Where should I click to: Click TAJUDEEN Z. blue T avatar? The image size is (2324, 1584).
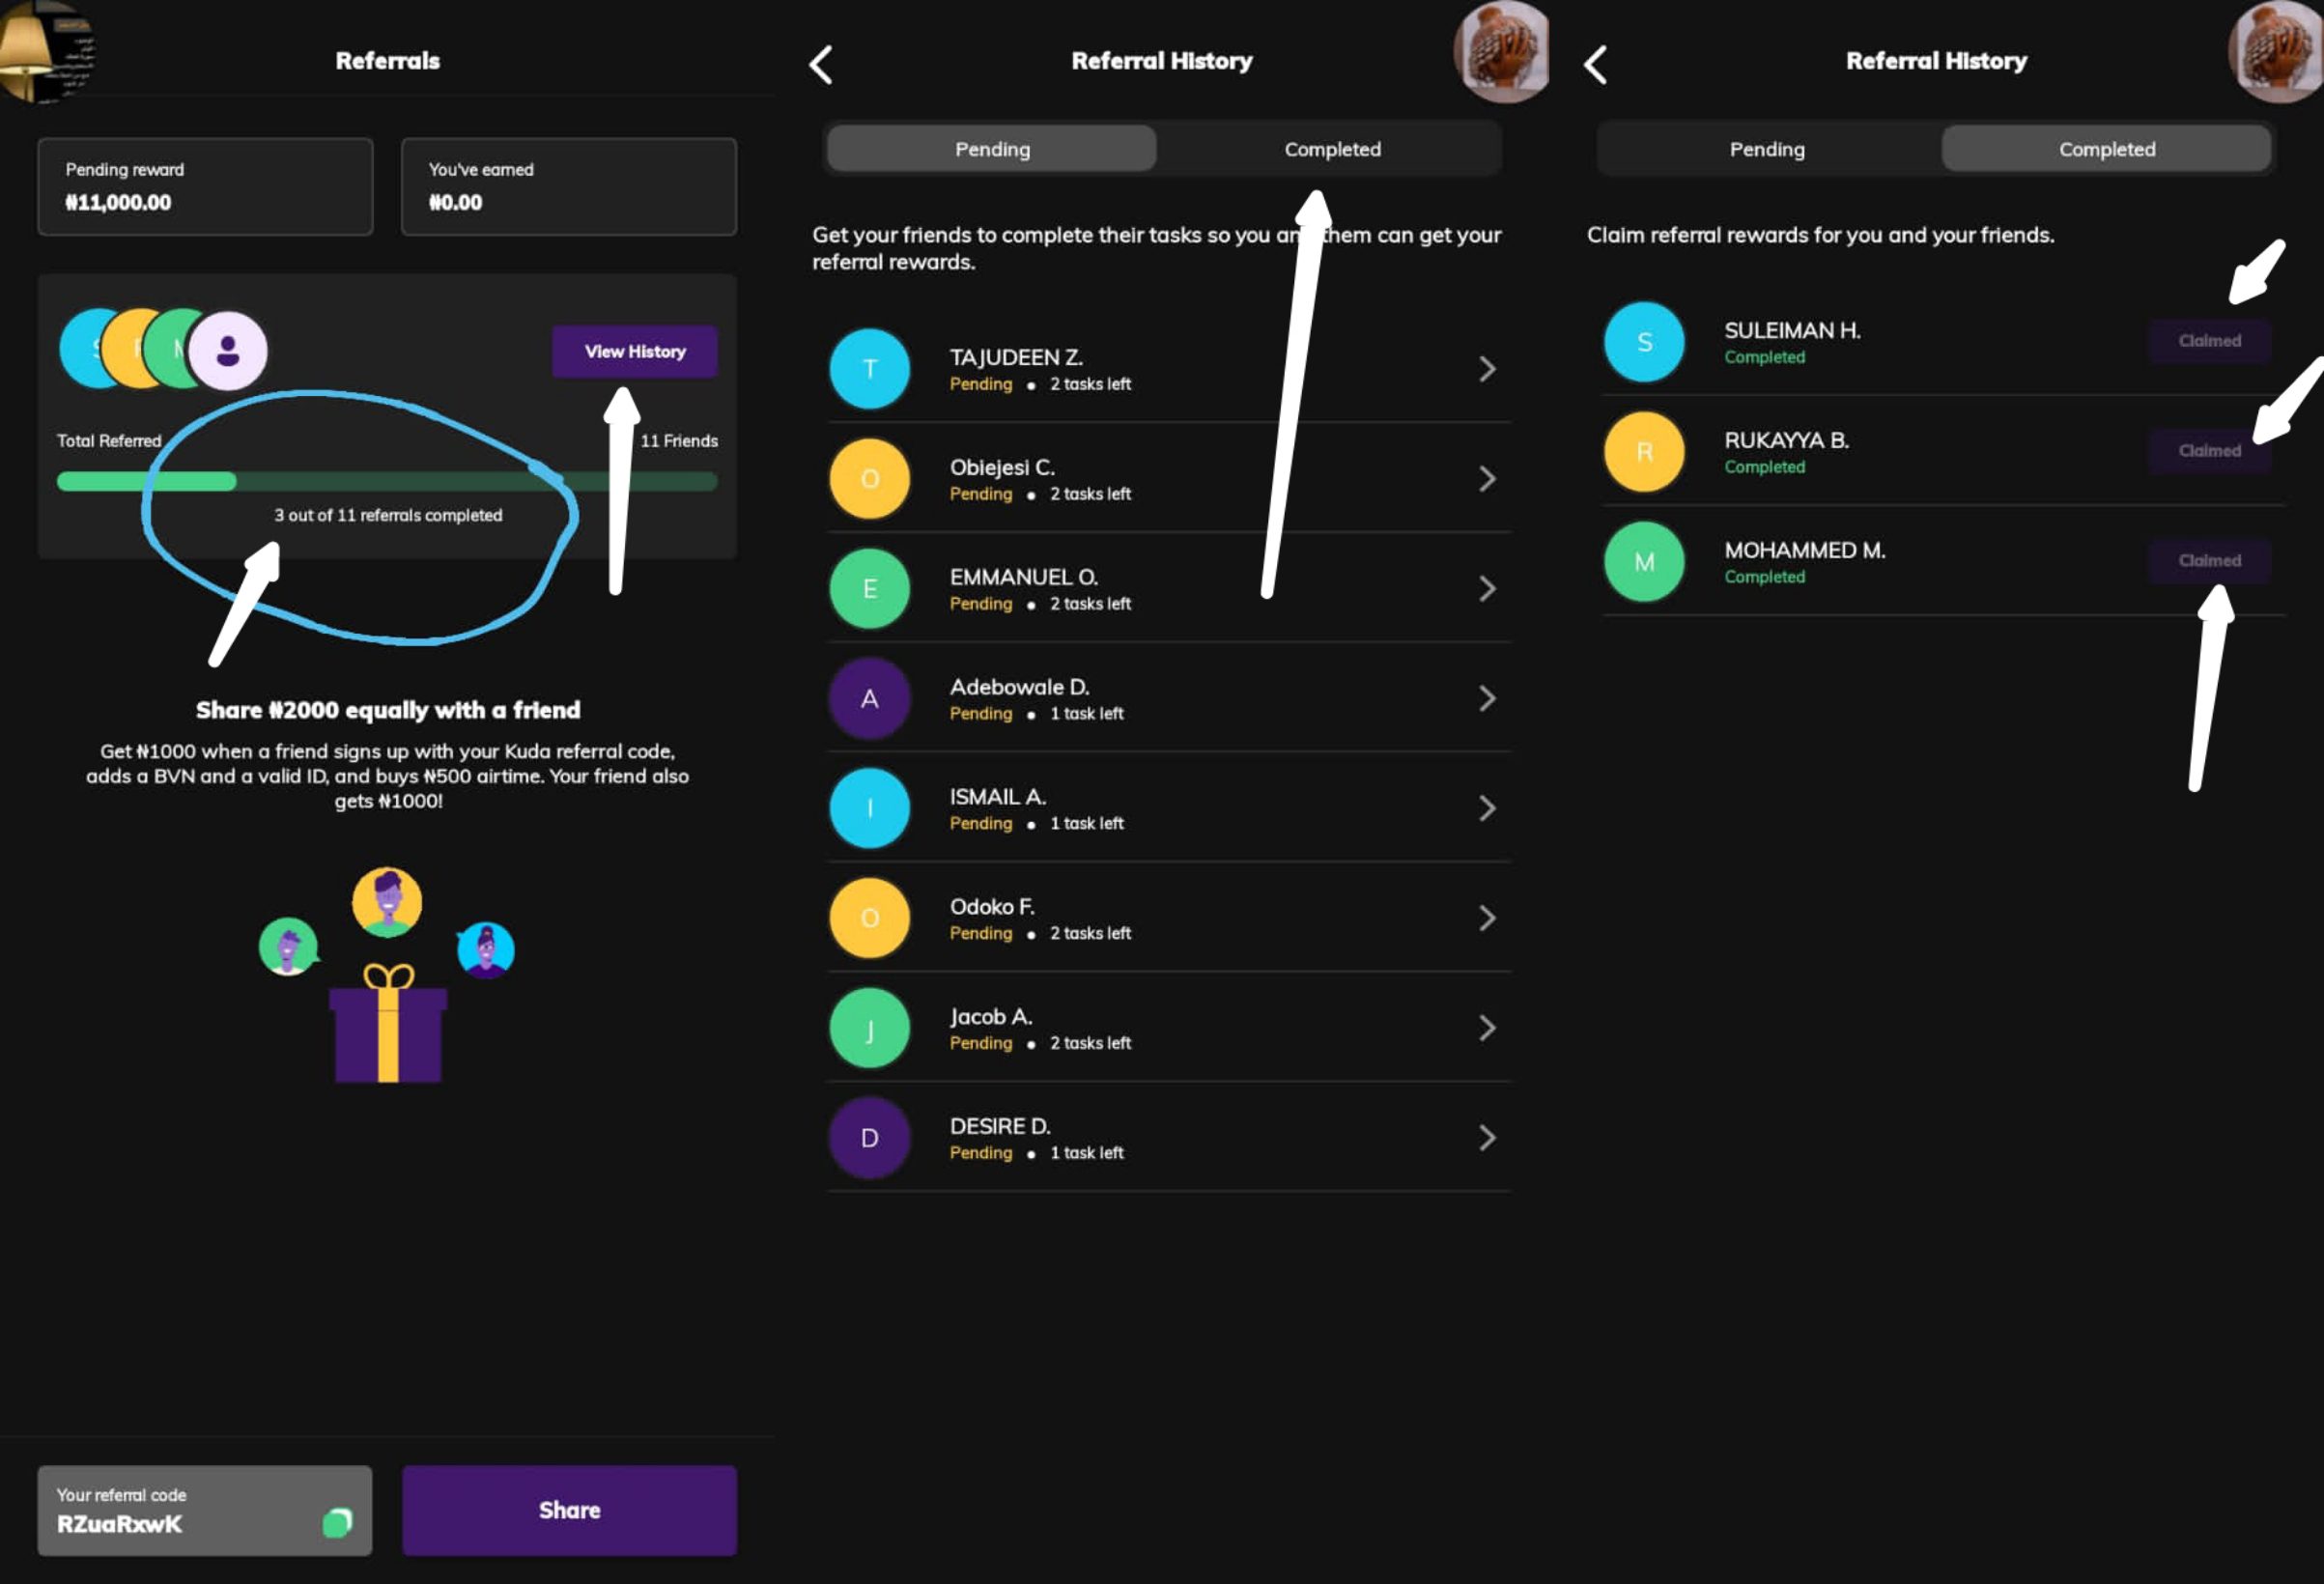point(869,369)
